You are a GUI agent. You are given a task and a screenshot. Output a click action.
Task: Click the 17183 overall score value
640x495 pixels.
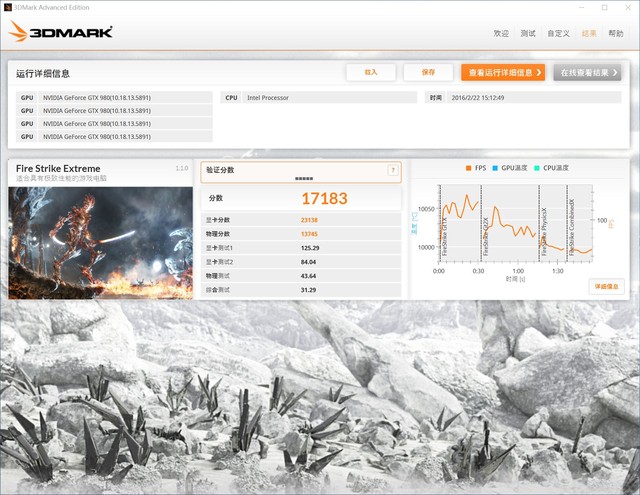click(324, 198)
